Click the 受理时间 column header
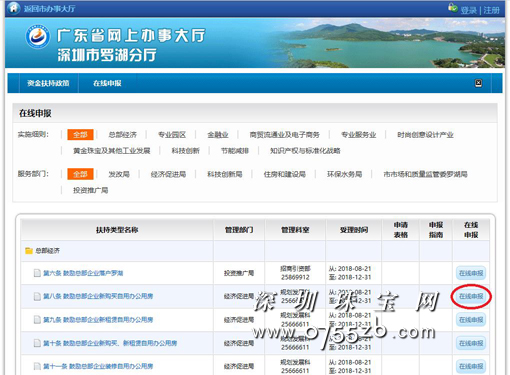This screenshot has height=375, width=510. [354, 230]
